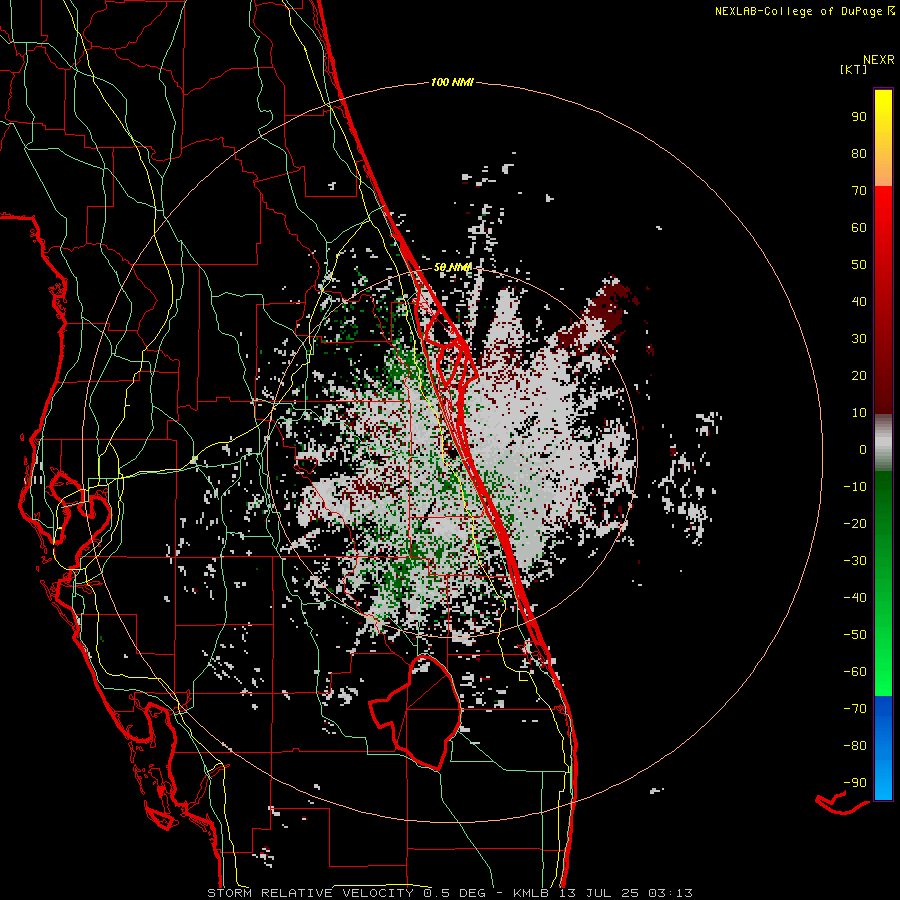The width and height of the screenshot is (900, 900).
Task: Click the -20 scale label
Action: (855, 524)
